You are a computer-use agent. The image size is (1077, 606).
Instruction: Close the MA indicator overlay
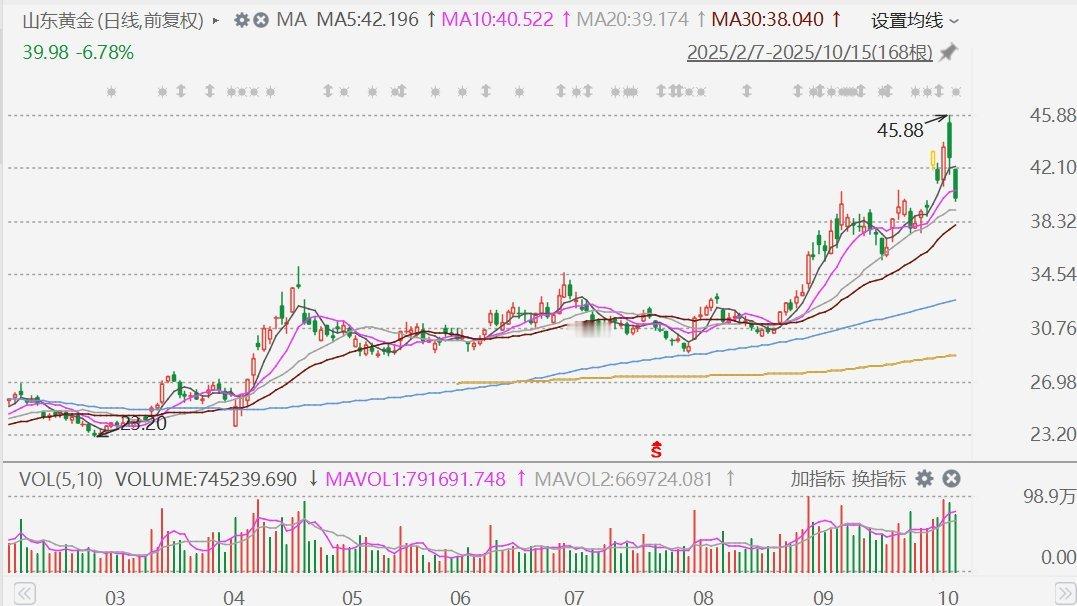tap(261, 20)
